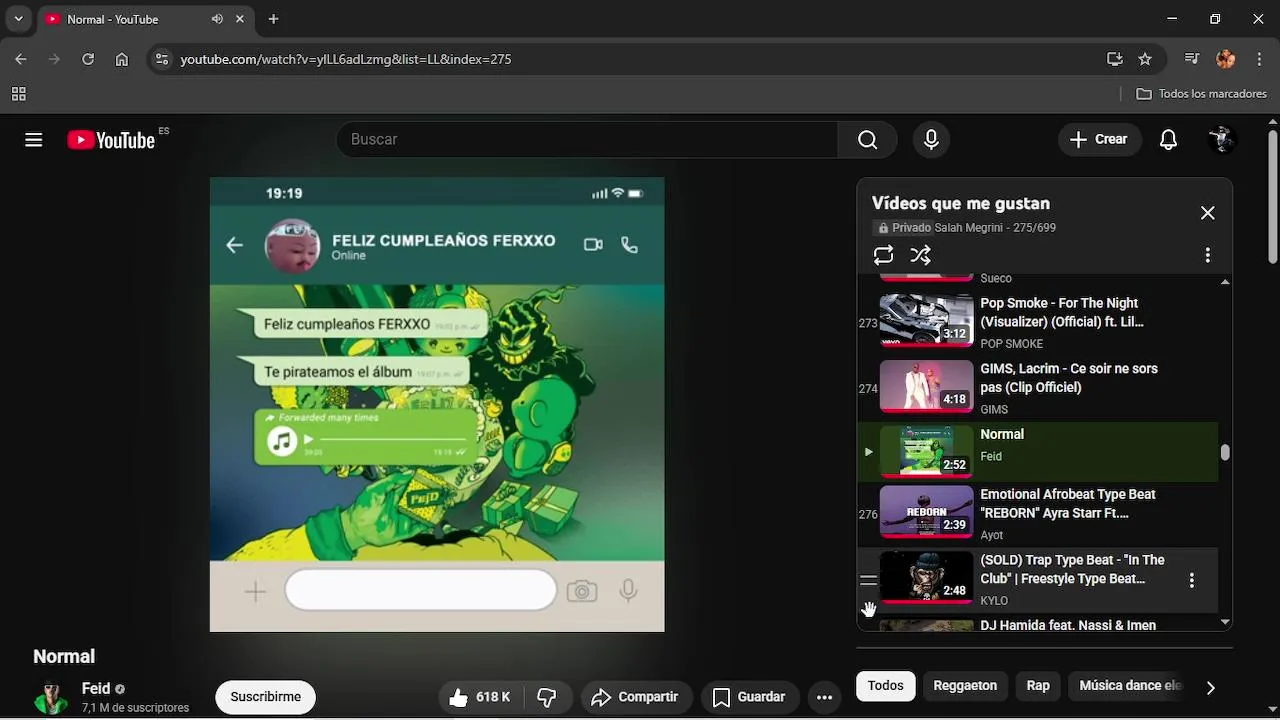1280x720 pixels.
Task: Go to YouTube home via logo
Action: (x=111, y=140)
